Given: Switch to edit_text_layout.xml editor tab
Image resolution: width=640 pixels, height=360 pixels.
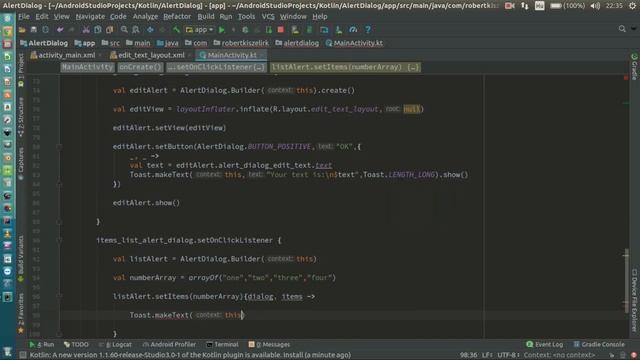Looking at the screenshot, I should (x=151, y=55).
